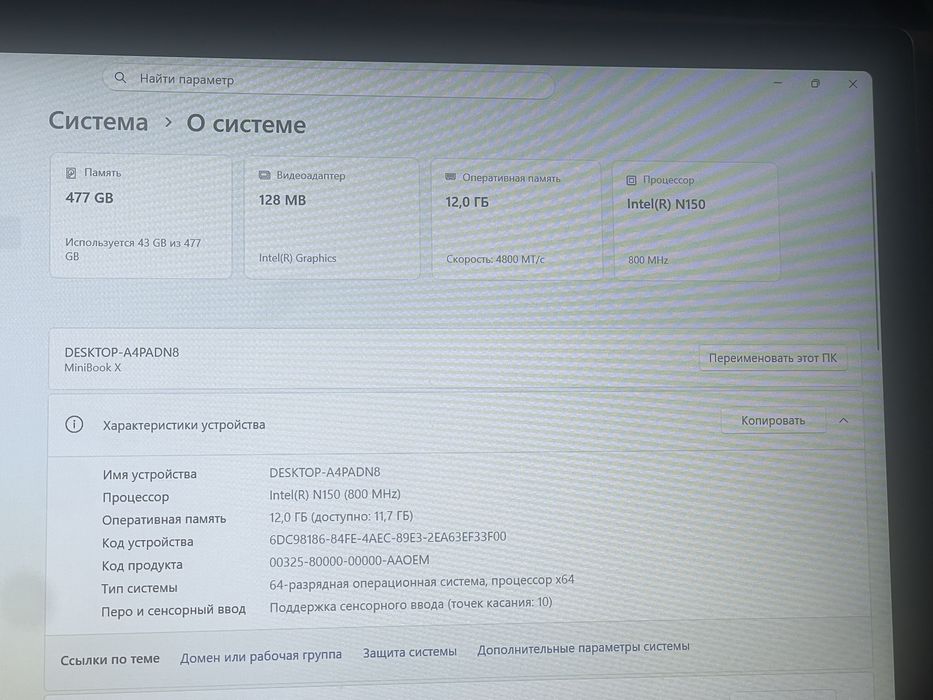Open the 'Память' 477 GB card

pyautogui.click(x=140, y=215)
